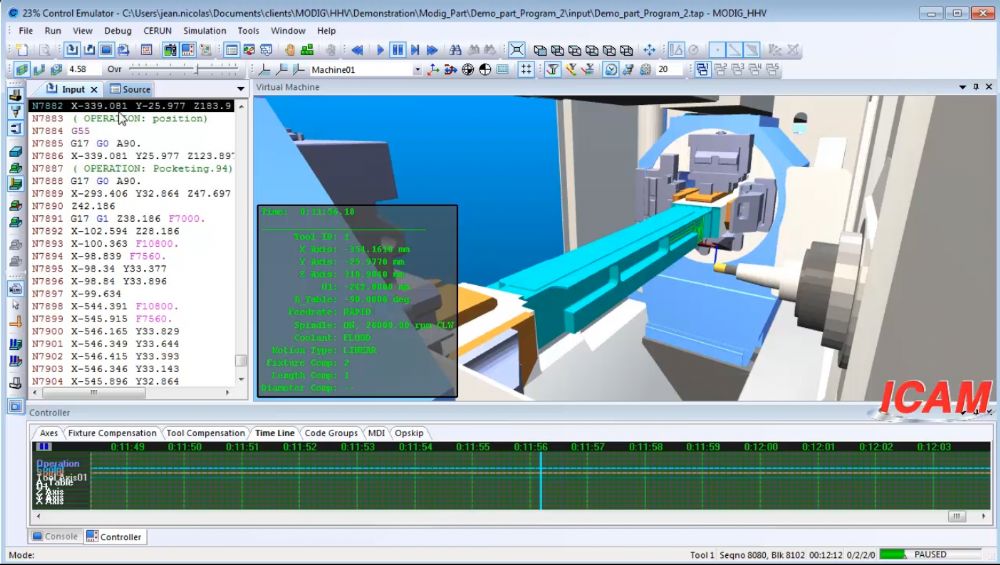Click the Rewind to start icon
1000x565 pixels.
[357, 50]
